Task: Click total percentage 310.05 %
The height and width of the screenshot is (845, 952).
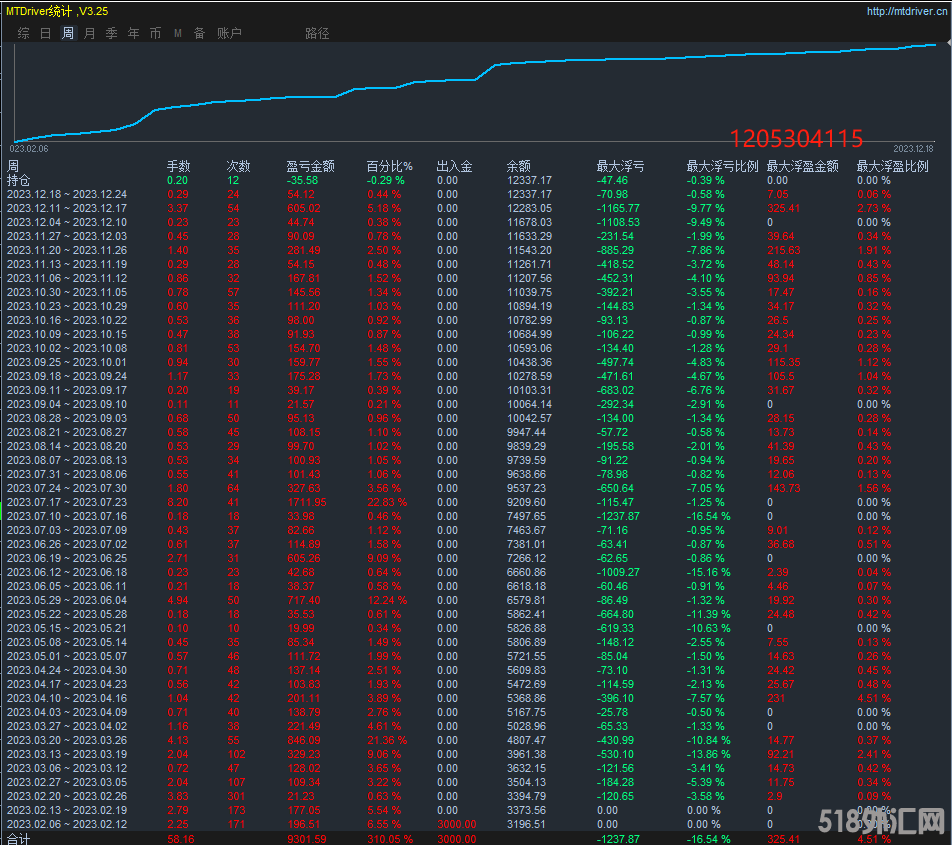Action: click(x=390, y=839)
